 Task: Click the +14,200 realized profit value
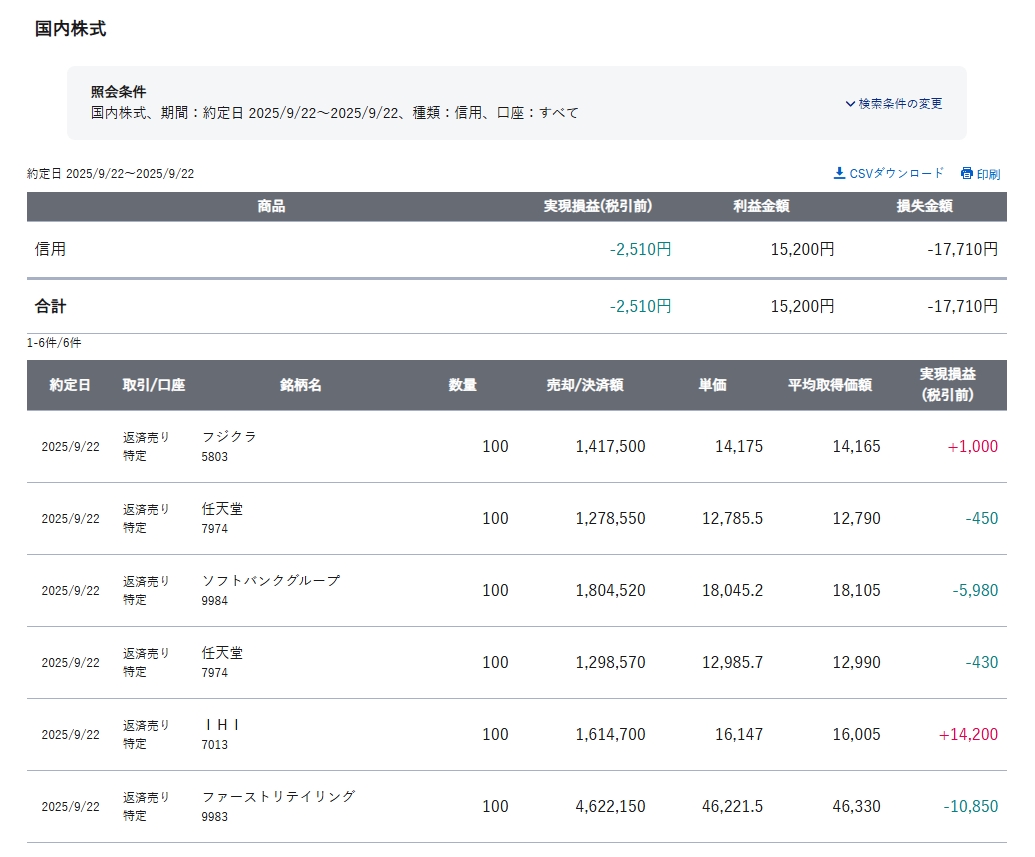pyautogui.click(x=968, y=735)
